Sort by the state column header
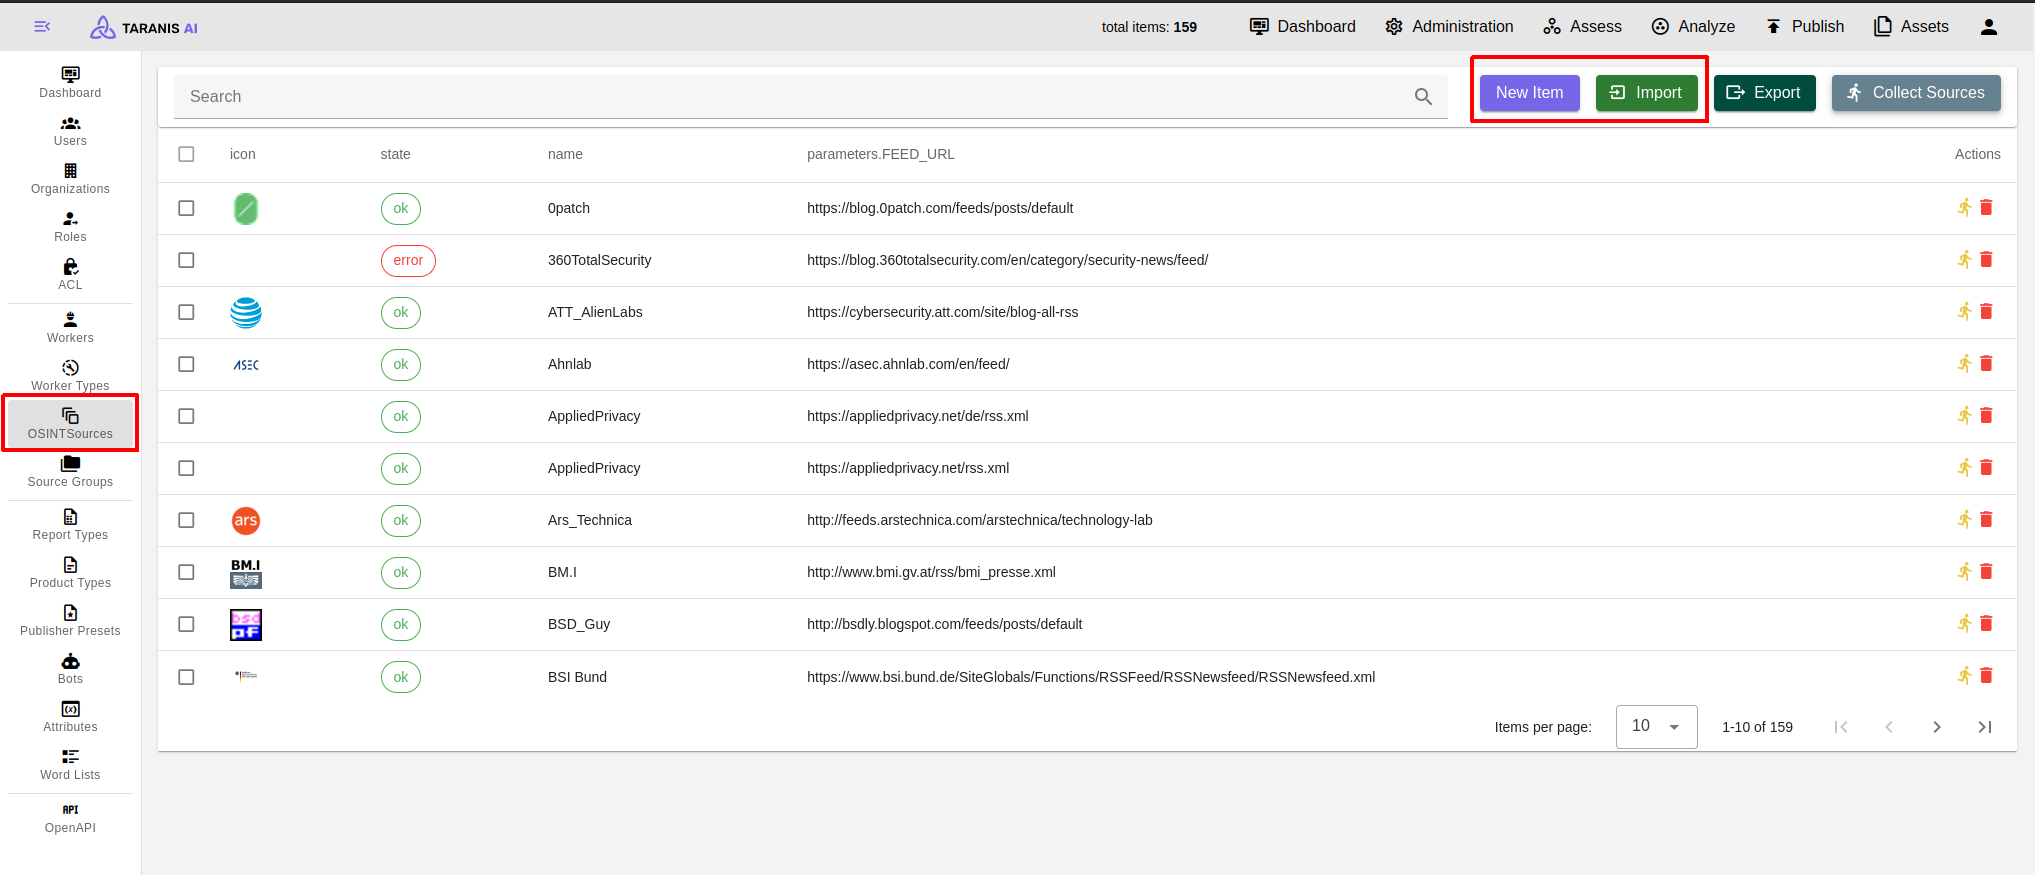 coord(395,154)
